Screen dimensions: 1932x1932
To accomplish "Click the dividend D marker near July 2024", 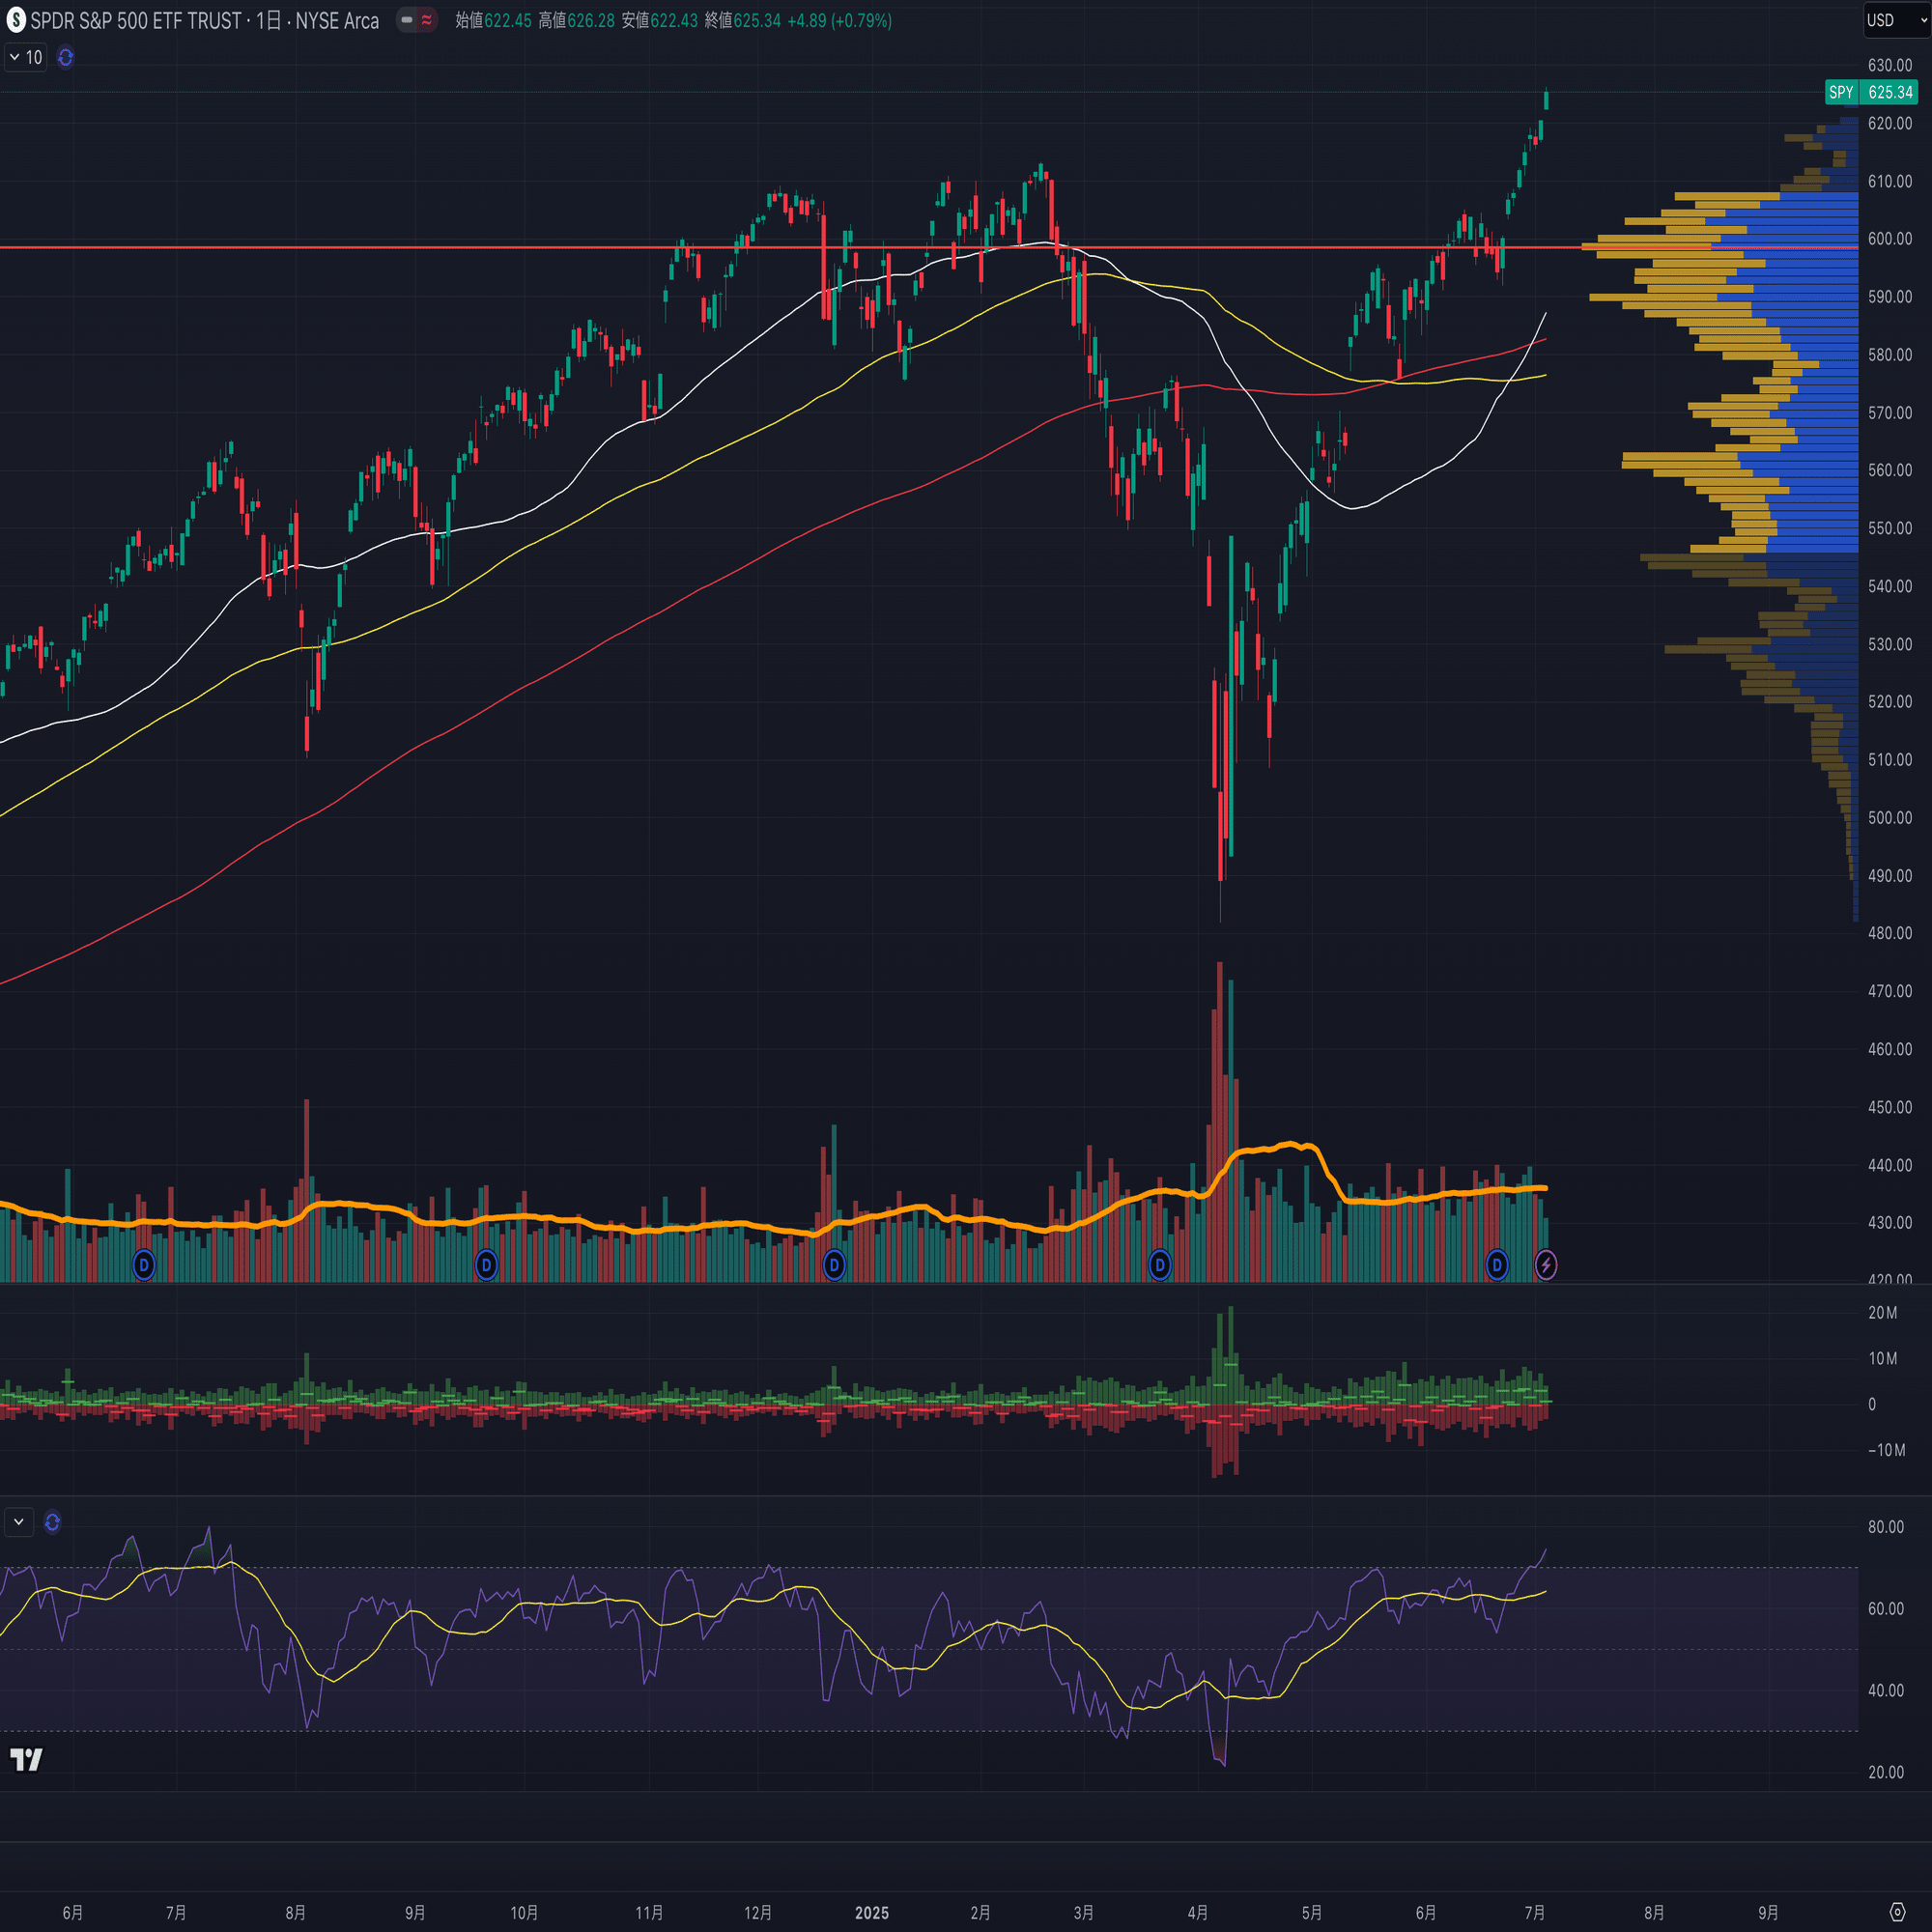I will point(144,1265).
